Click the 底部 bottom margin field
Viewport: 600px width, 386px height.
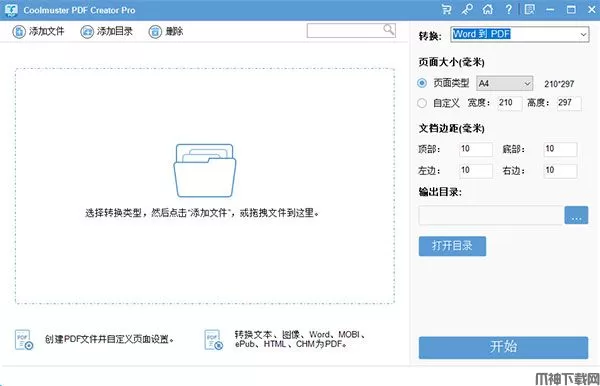click(560, 149)
